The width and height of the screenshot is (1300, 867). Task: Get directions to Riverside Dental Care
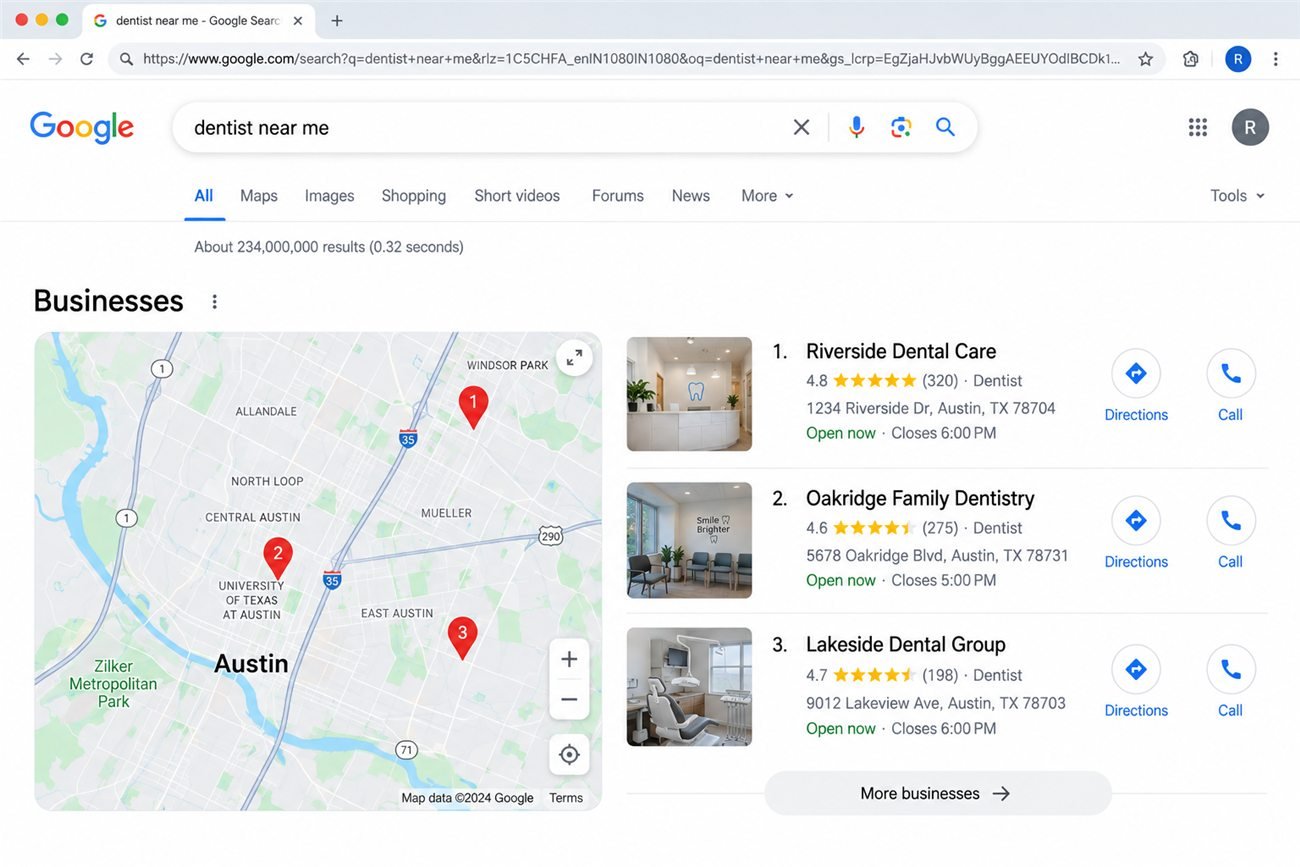(x=1136, y=386)
